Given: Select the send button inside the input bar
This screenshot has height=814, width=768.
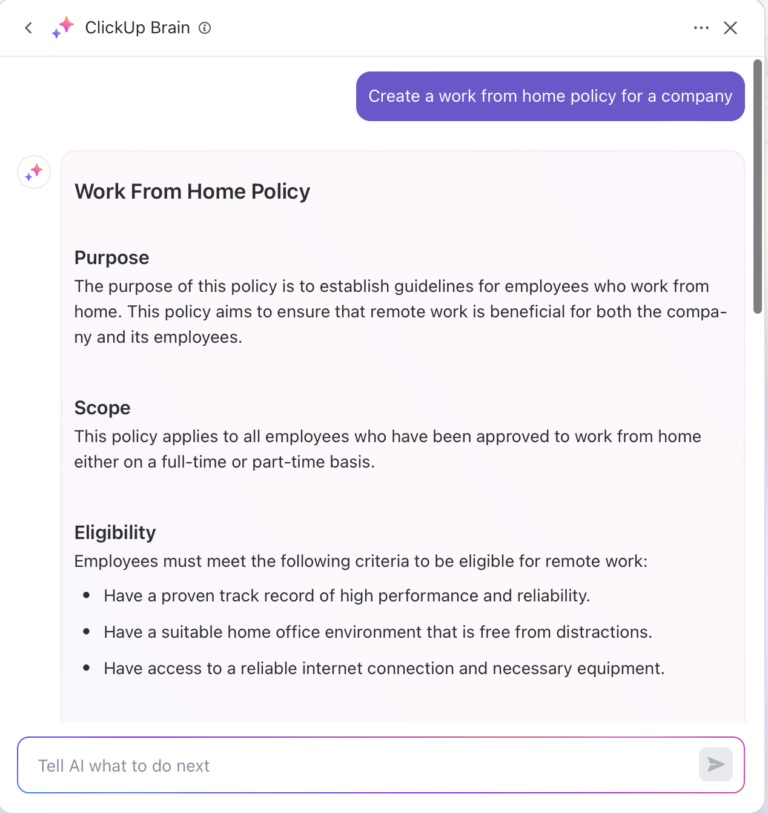Looking at the screenshot, I should [716, 764].
